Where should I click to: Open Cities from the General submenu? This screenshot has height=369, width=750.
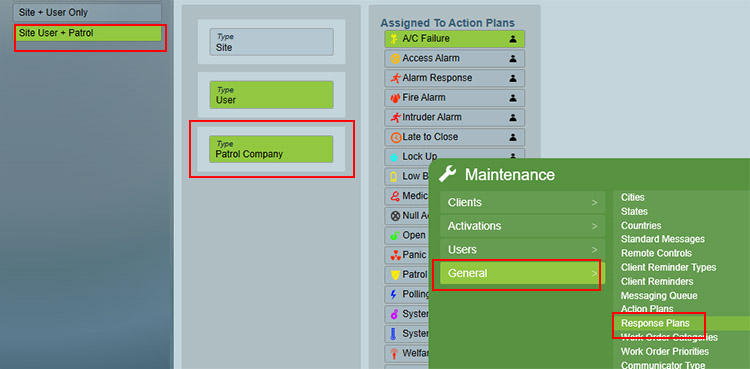pos(632,197)
